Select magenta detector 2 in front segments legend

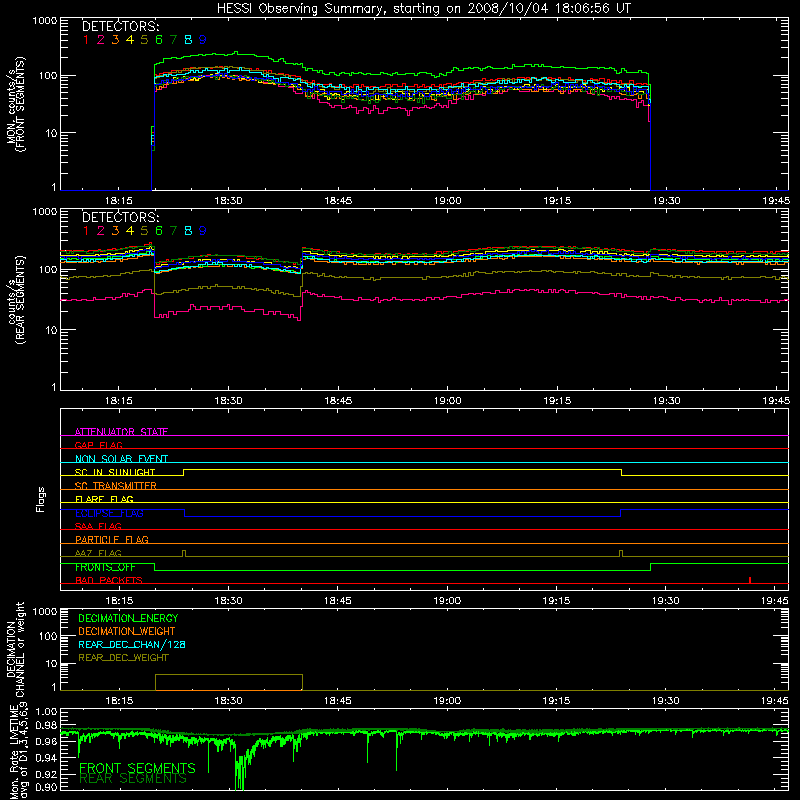pyautogui.click(x=101, y=40)
